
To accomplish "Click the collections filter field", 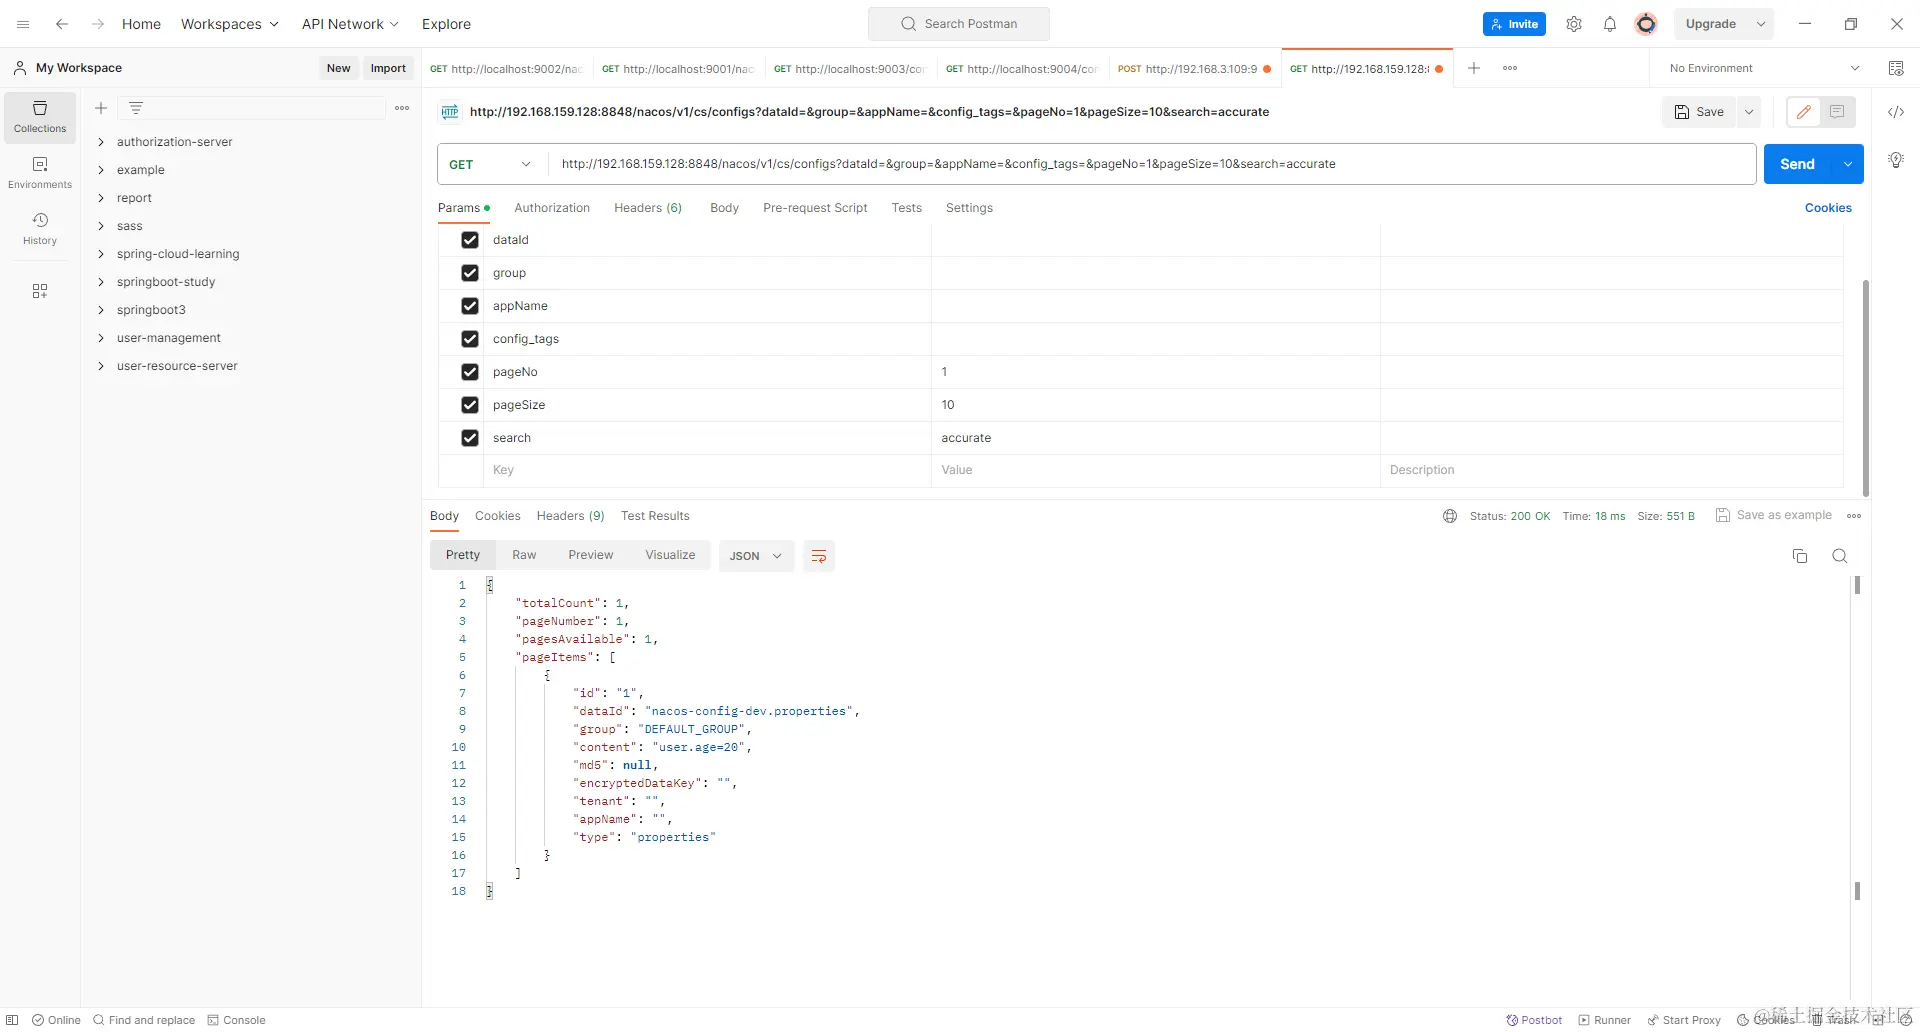I will pyautogui.click(x=252, y=108).
